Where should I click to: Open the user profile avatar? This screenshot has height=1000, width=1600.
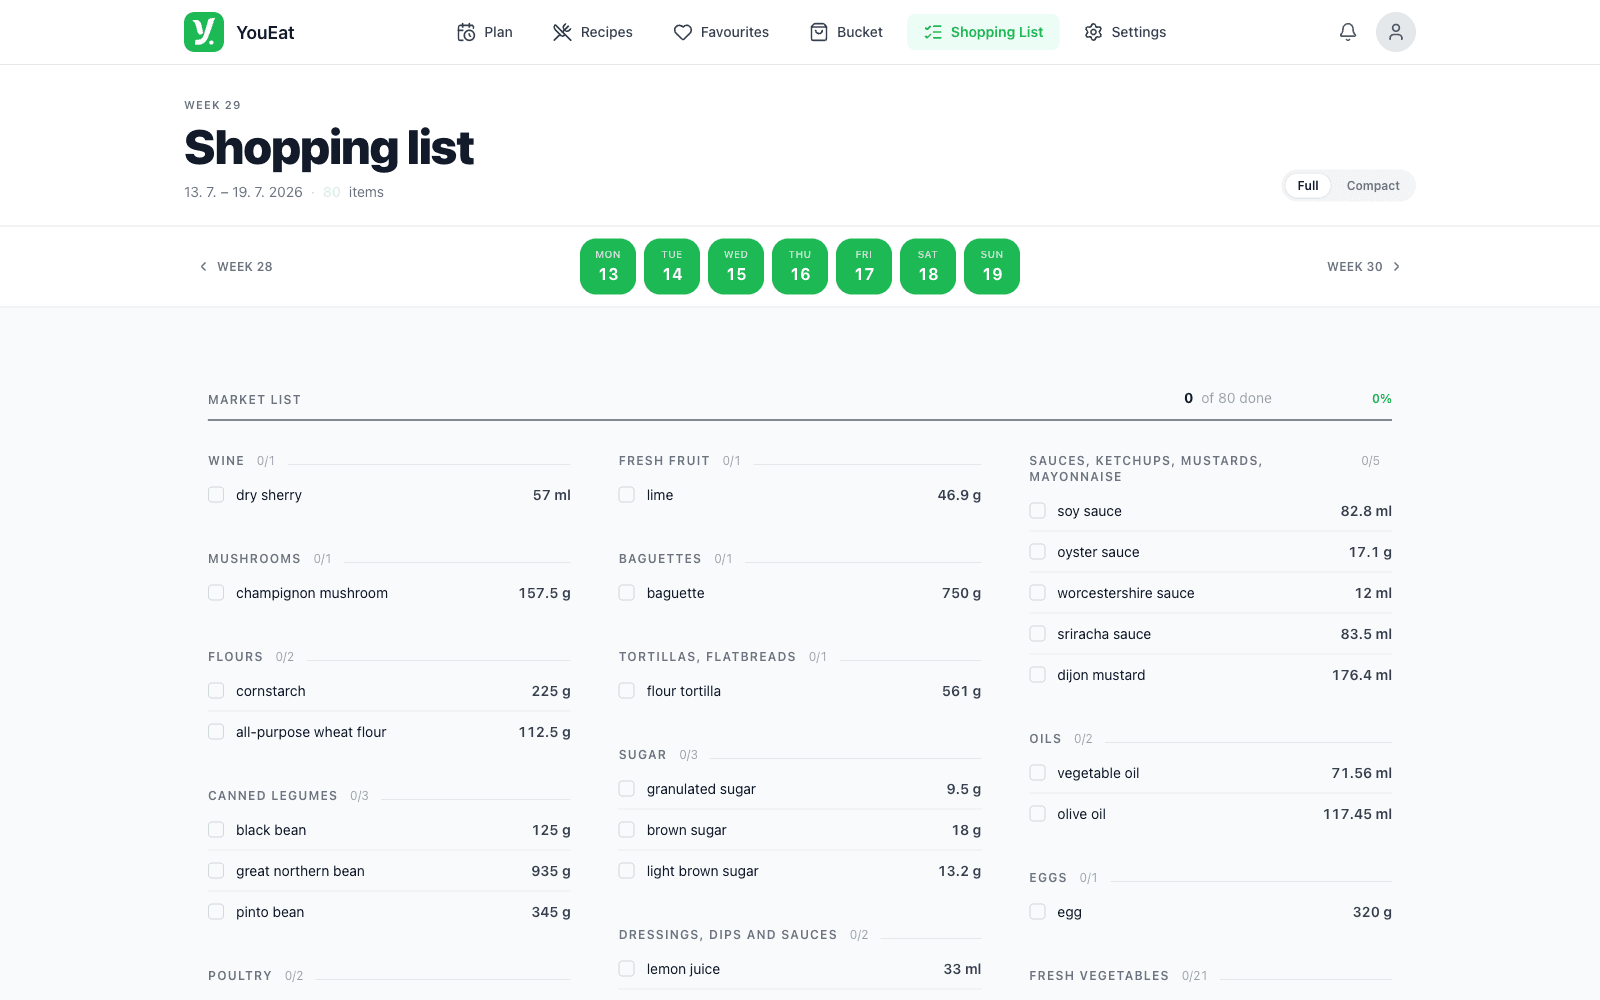(x=1396, y=32)
